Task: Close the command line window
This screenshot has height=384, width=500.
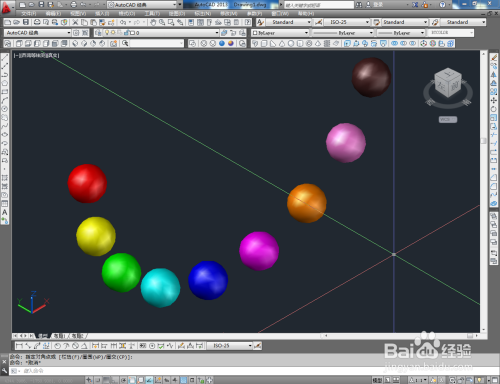Action: point(4,362)
